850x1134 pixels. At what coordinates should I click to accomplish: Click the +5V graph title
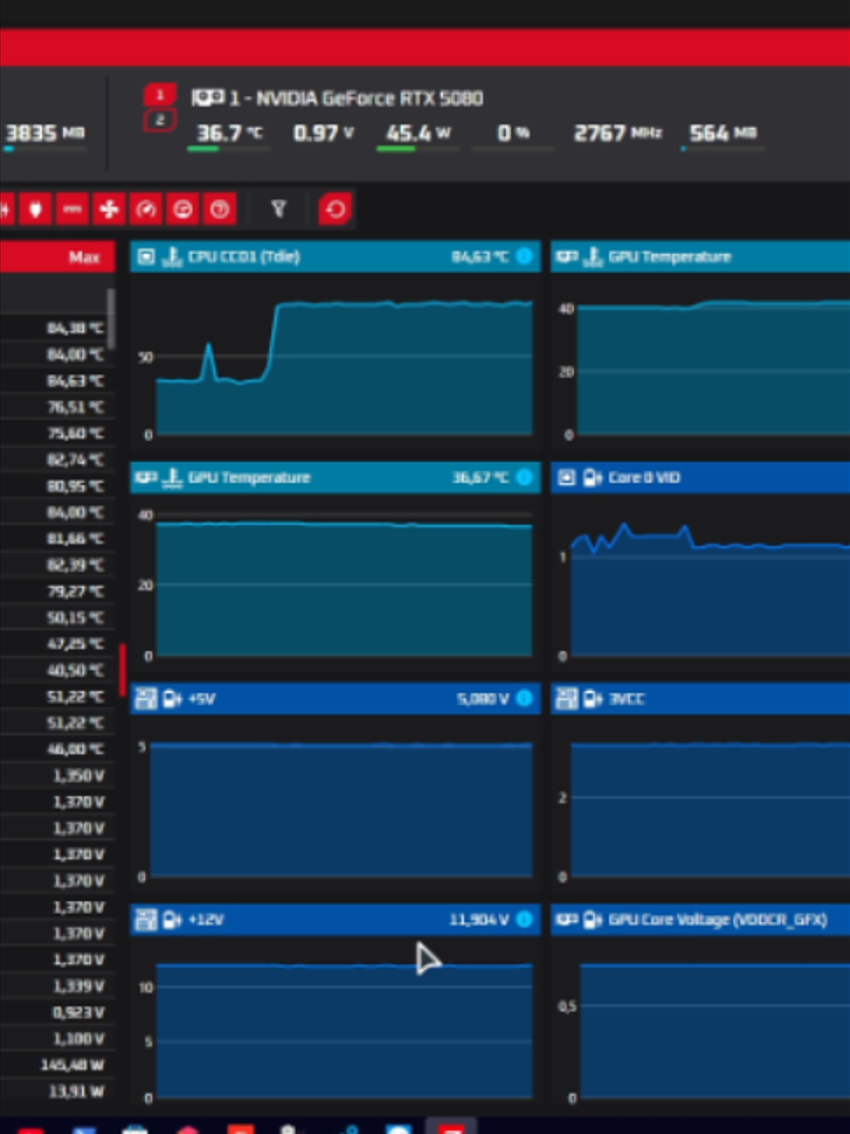(x=201, y=699)
